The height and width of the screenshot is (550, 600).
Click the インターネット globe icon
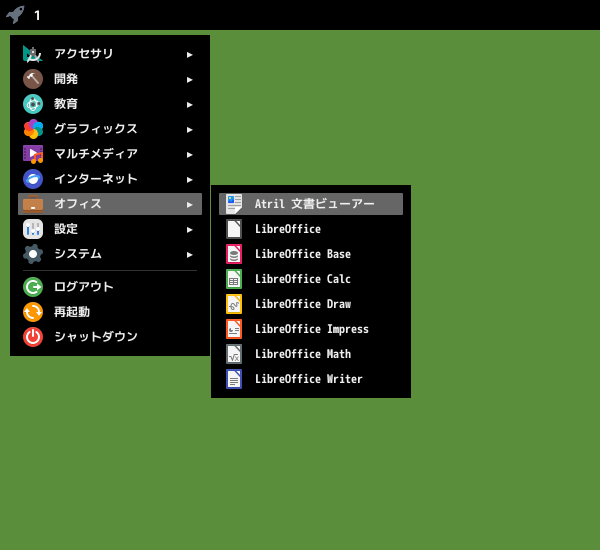pos(33,179)
